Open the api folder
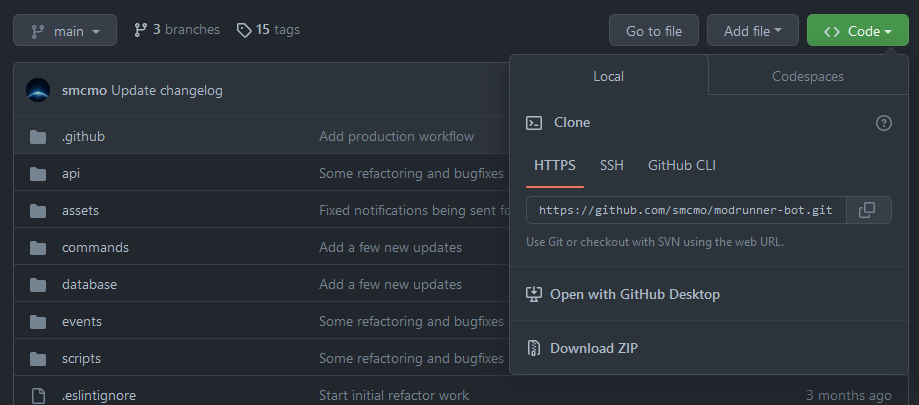The width and height of the screenshot is (919, 405). 71,173
